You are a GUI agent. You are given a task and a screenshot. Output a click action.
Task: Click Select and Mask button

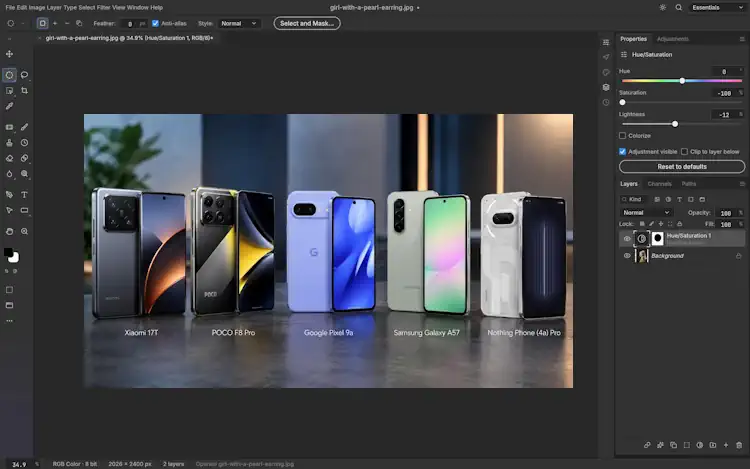click(x=307, y=23)
